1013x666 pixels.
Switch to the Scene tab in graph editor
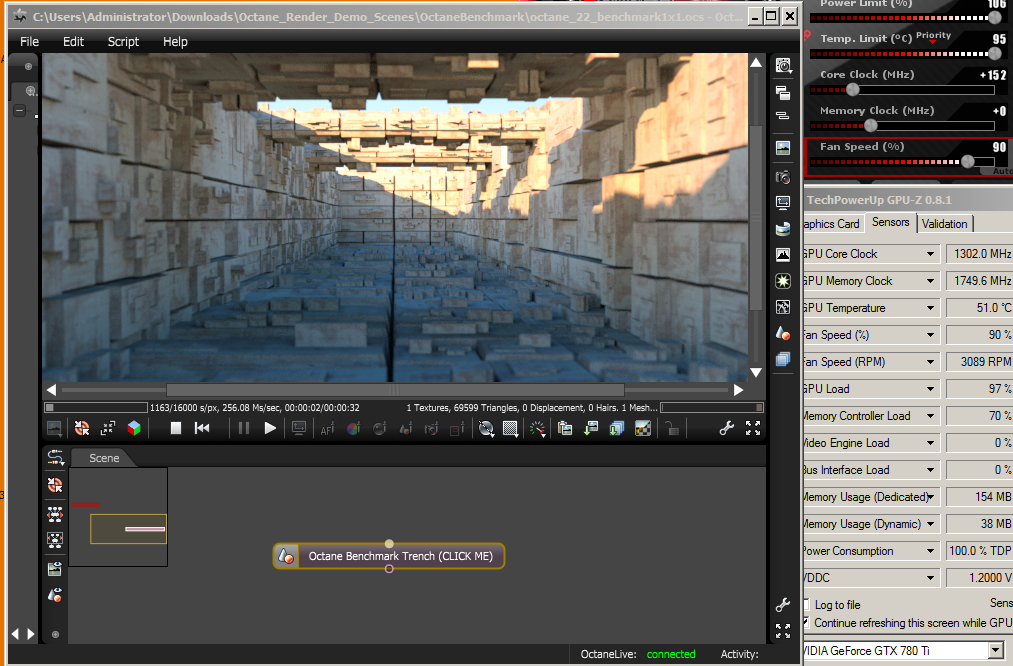click(x=104, y=457)
